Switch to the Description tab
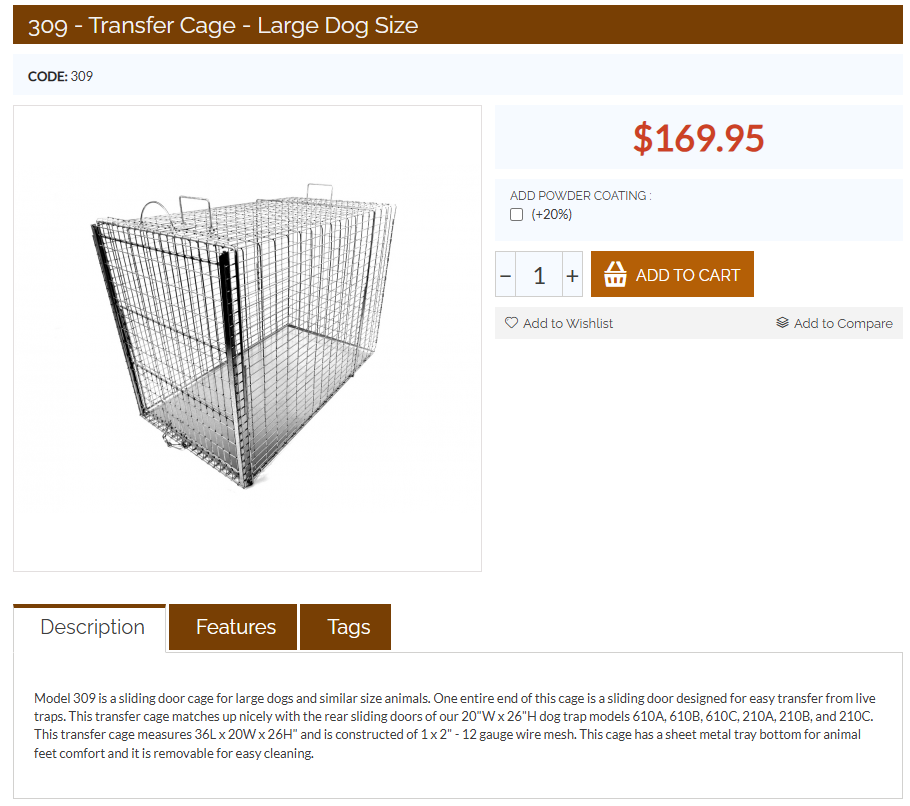910x806 pixels. point(92,627)
